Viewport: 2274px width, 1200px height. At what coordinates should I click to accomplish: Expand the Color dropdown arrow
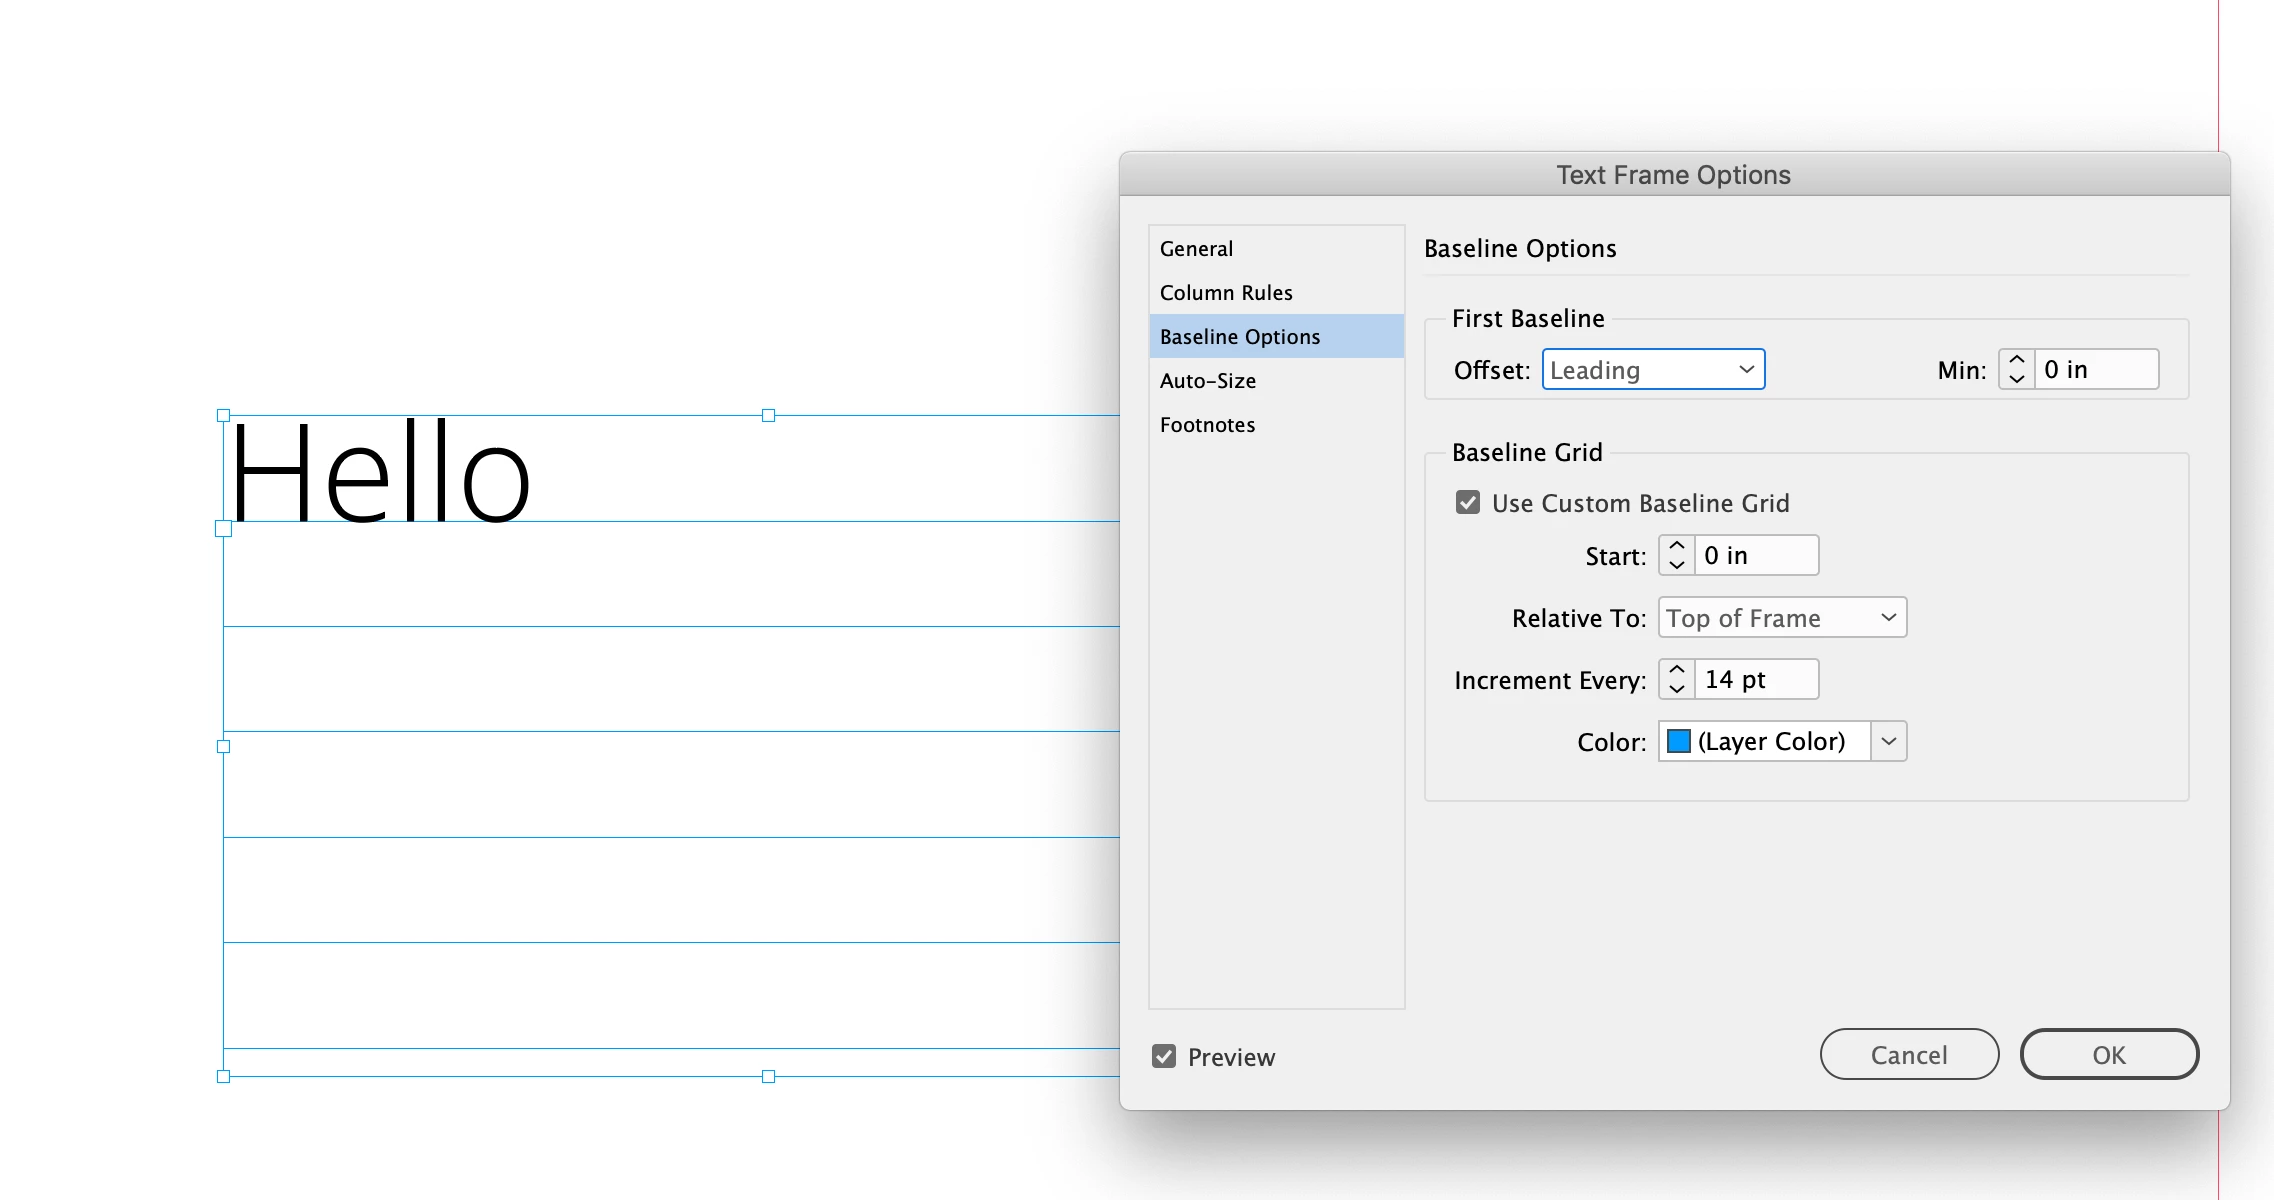(1888, 741)
